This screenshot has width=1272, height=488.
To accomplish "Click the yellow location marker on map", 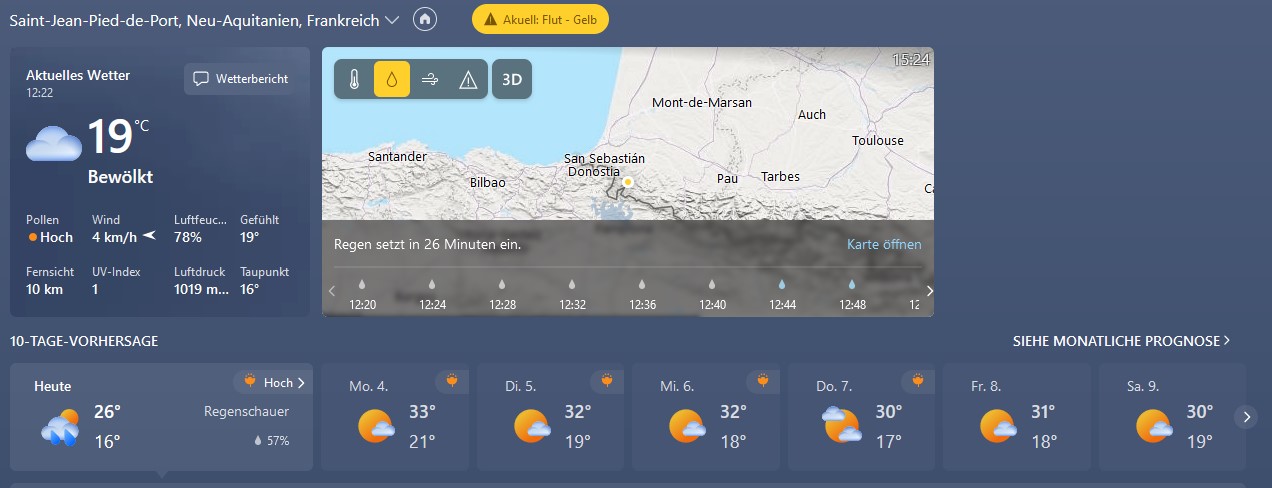I will coord(628,182).
